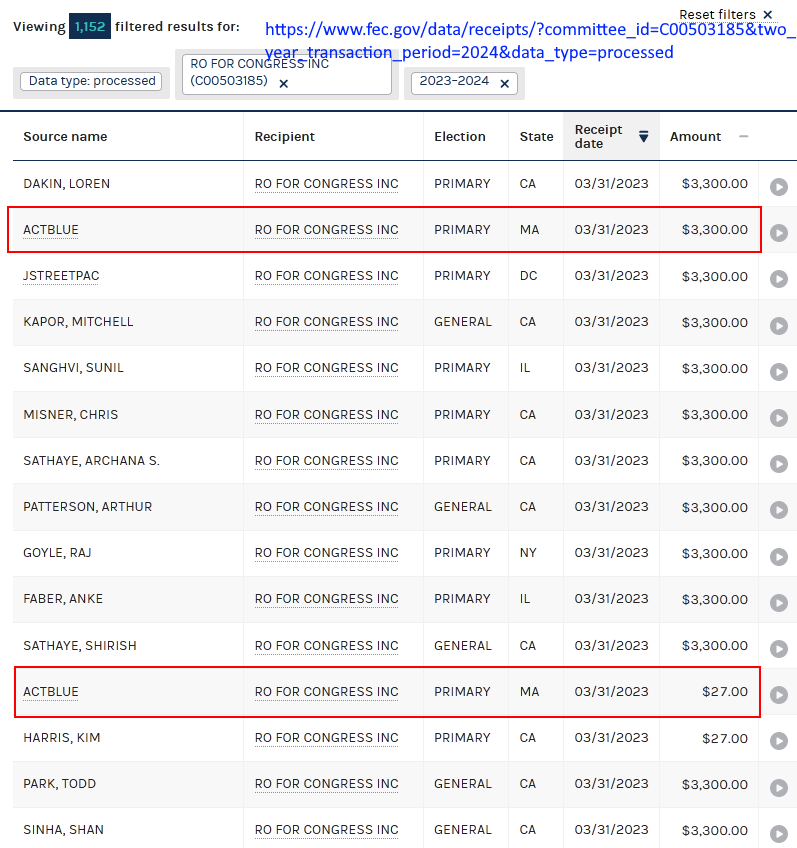This screenshot has width=797, height=848.
Task: Select the SANGHVI, SUNIL source name
Action: click(73, 368)
